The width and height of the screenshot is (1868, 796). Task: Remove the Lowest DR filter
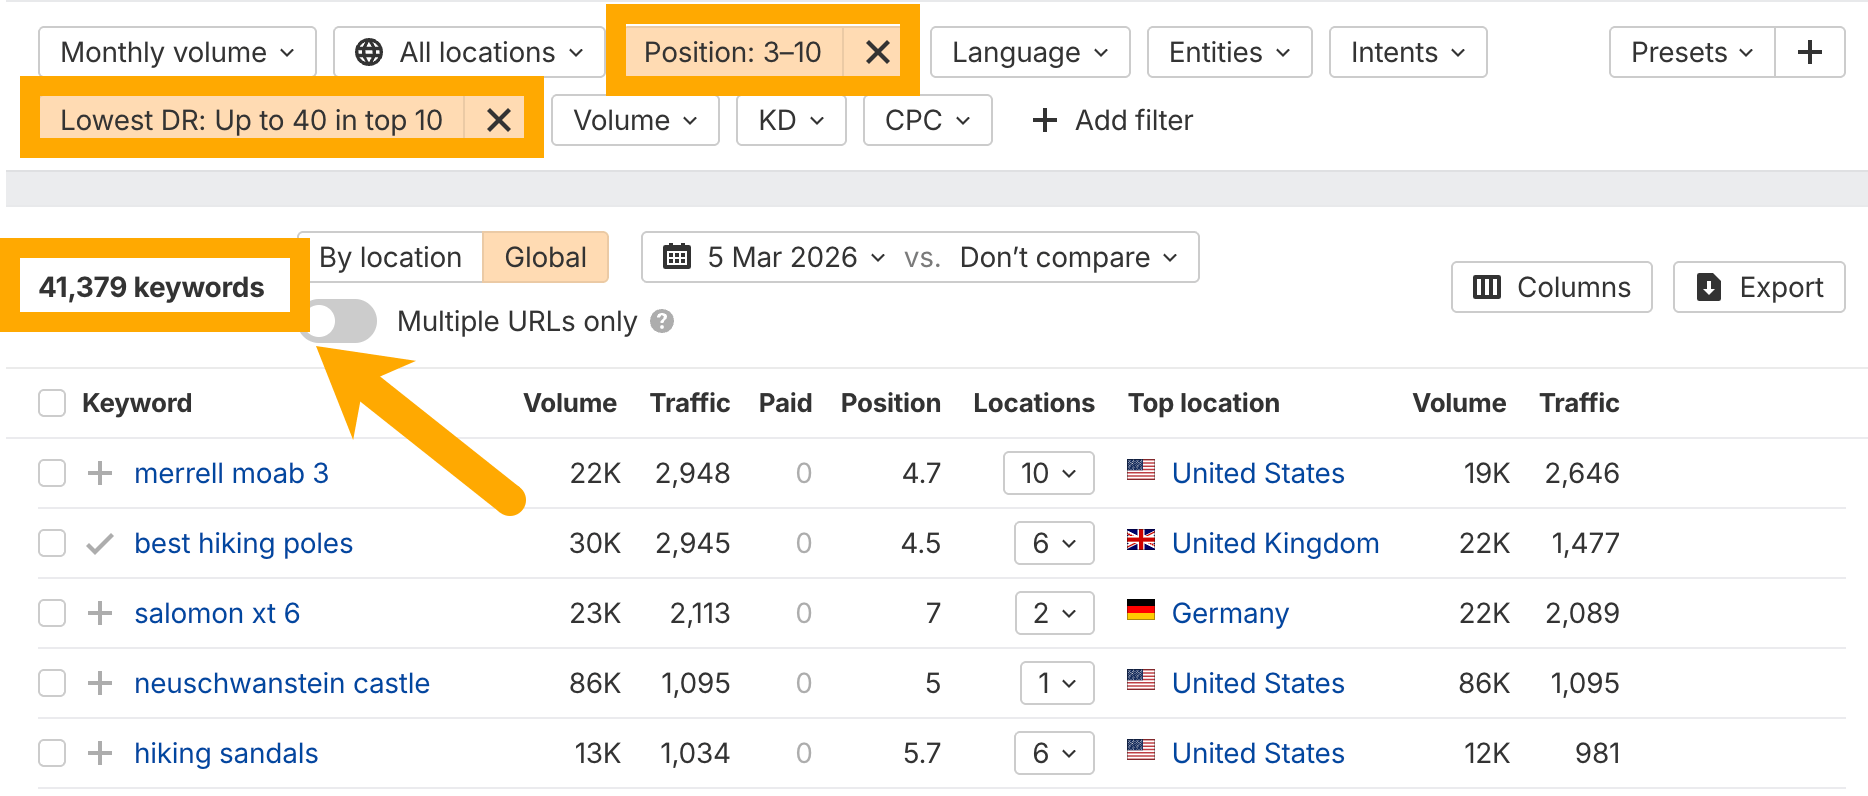tap(498, 120)
